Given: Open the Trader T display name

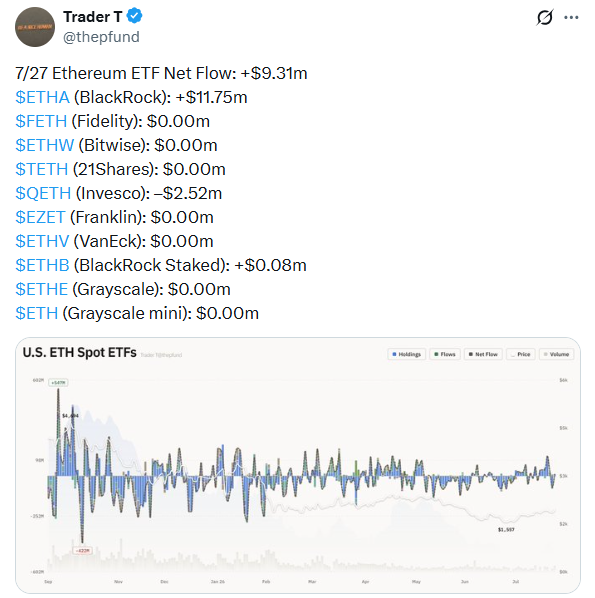Looking at the screenshot, I should pos(93,17).
